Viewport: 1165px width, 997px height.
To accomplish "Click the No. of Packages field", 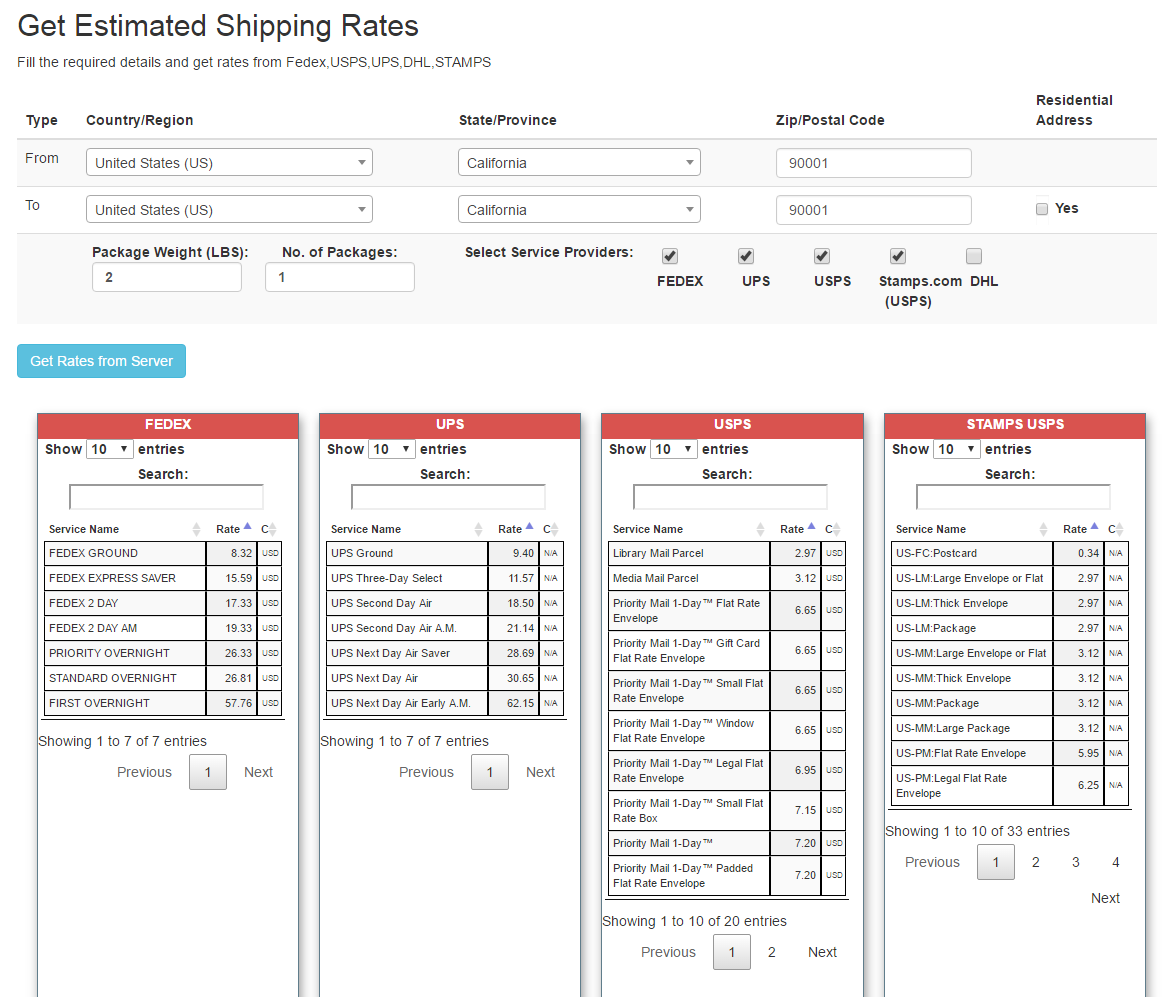I will point(340,277).
